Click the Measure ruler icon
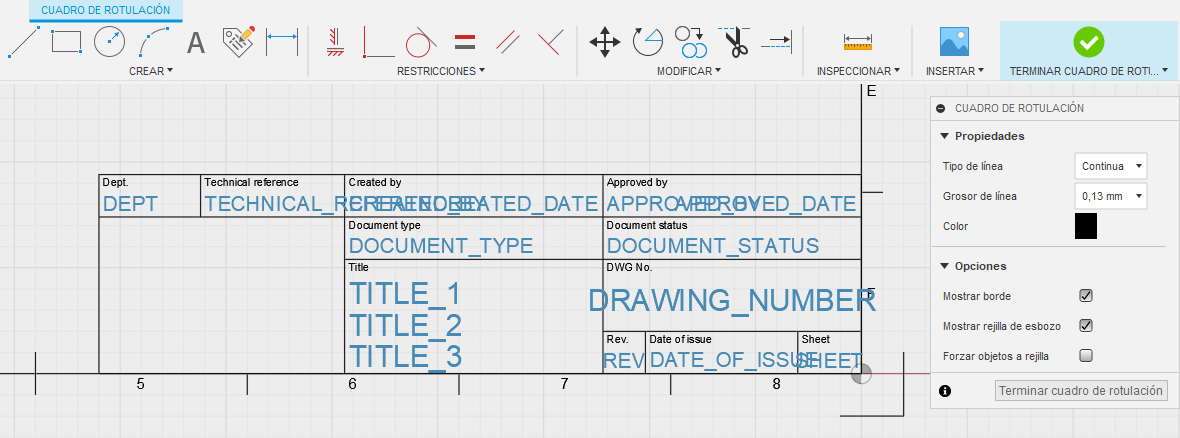Image resolution: width=1180 pixels, height=438 pixels. point(857,42)
